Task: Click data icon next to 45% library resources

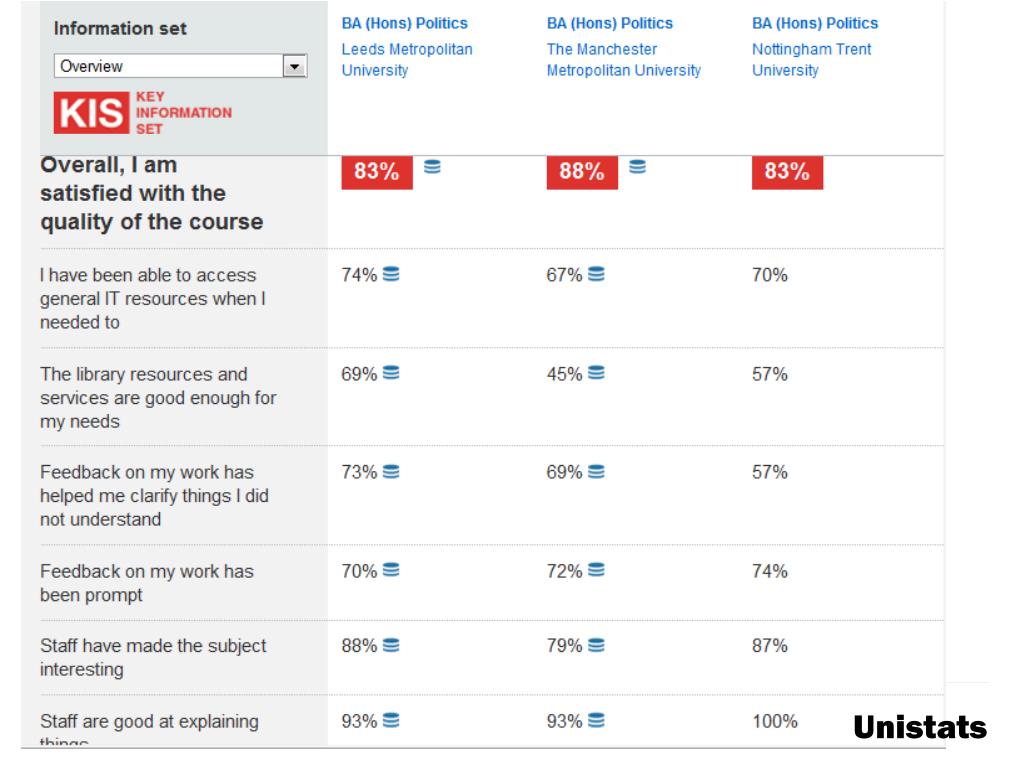Action: pyautogui.click(x=596, y=373)
